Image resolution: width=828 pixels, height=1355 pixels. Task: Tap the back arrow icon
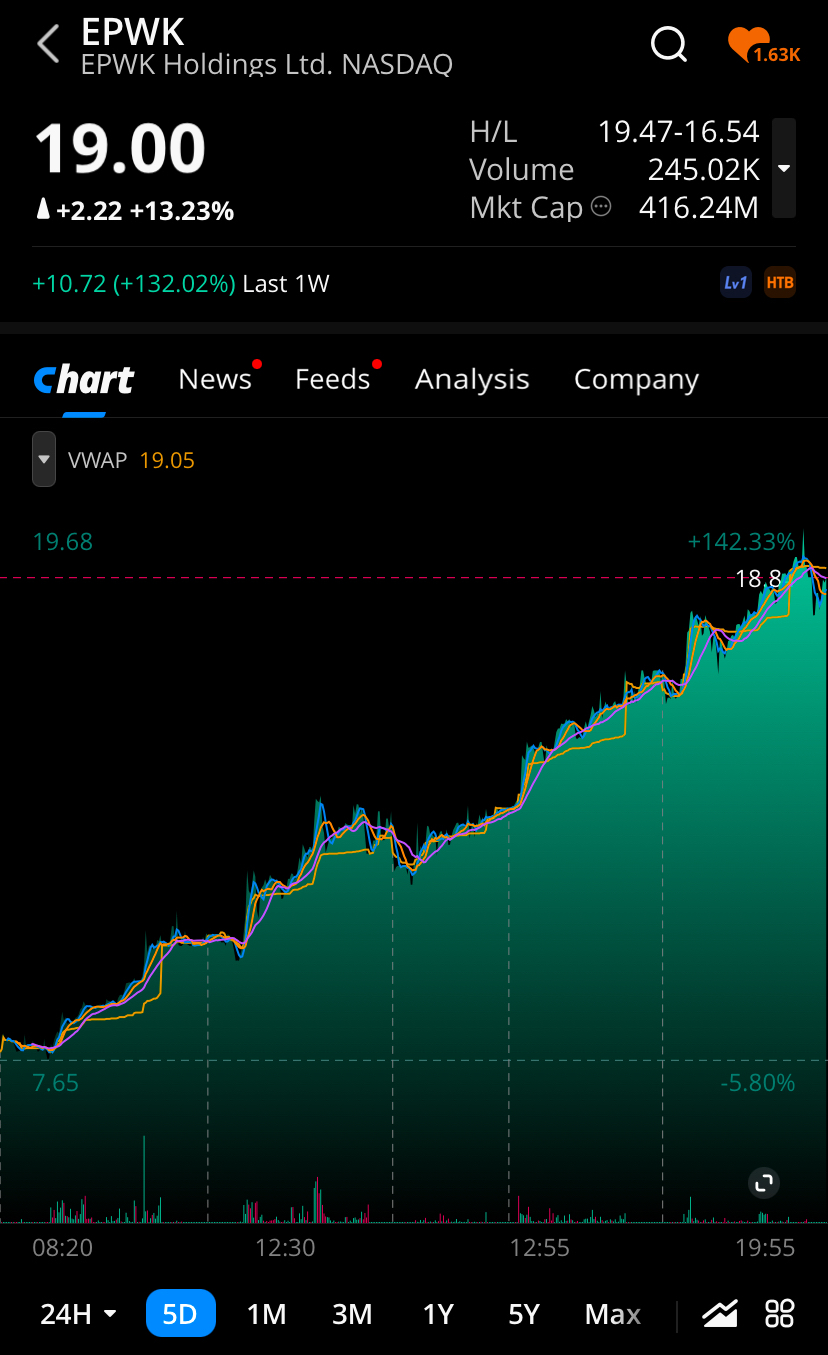point(47,44)
